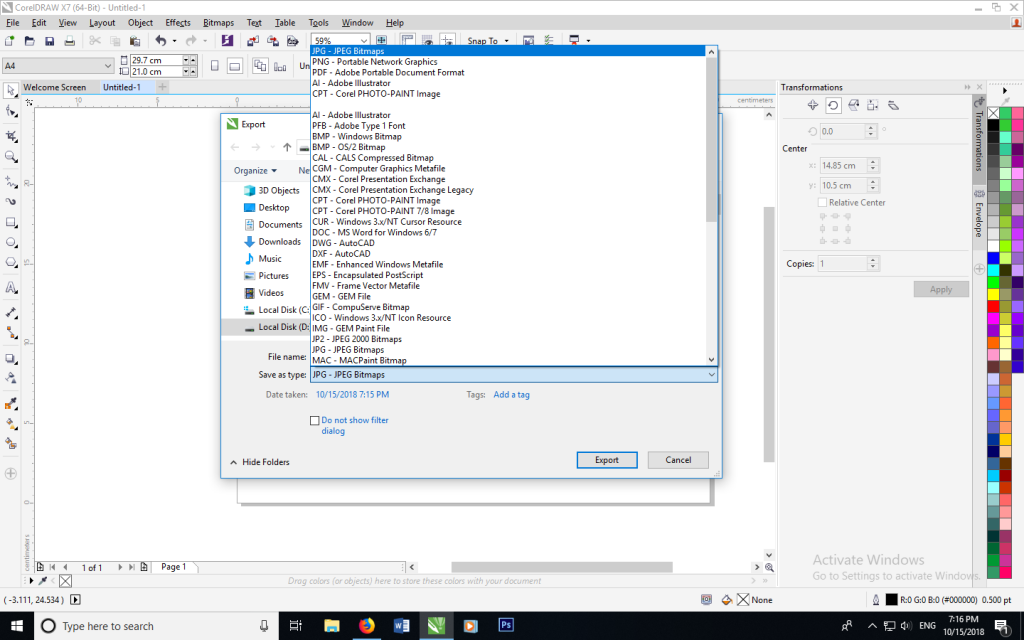Image resolution: width=1024 pixels, height=640 pixels.
Task: Collapse folders with Hide Folders
Action: pyautogui.click(x=259, y=462)
